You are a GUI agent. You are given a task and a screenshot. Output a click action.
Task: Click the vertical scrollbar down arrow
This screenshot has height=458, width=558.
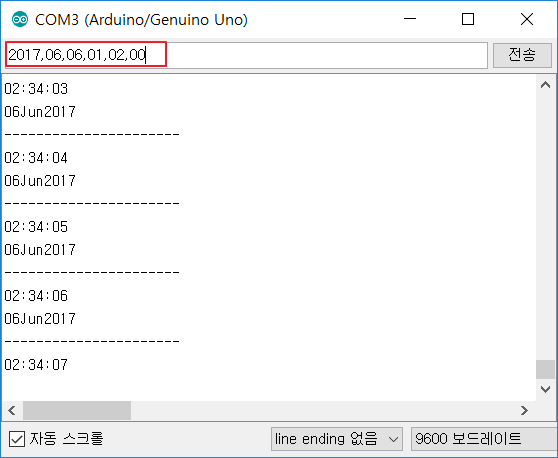(x=546, y=389)
